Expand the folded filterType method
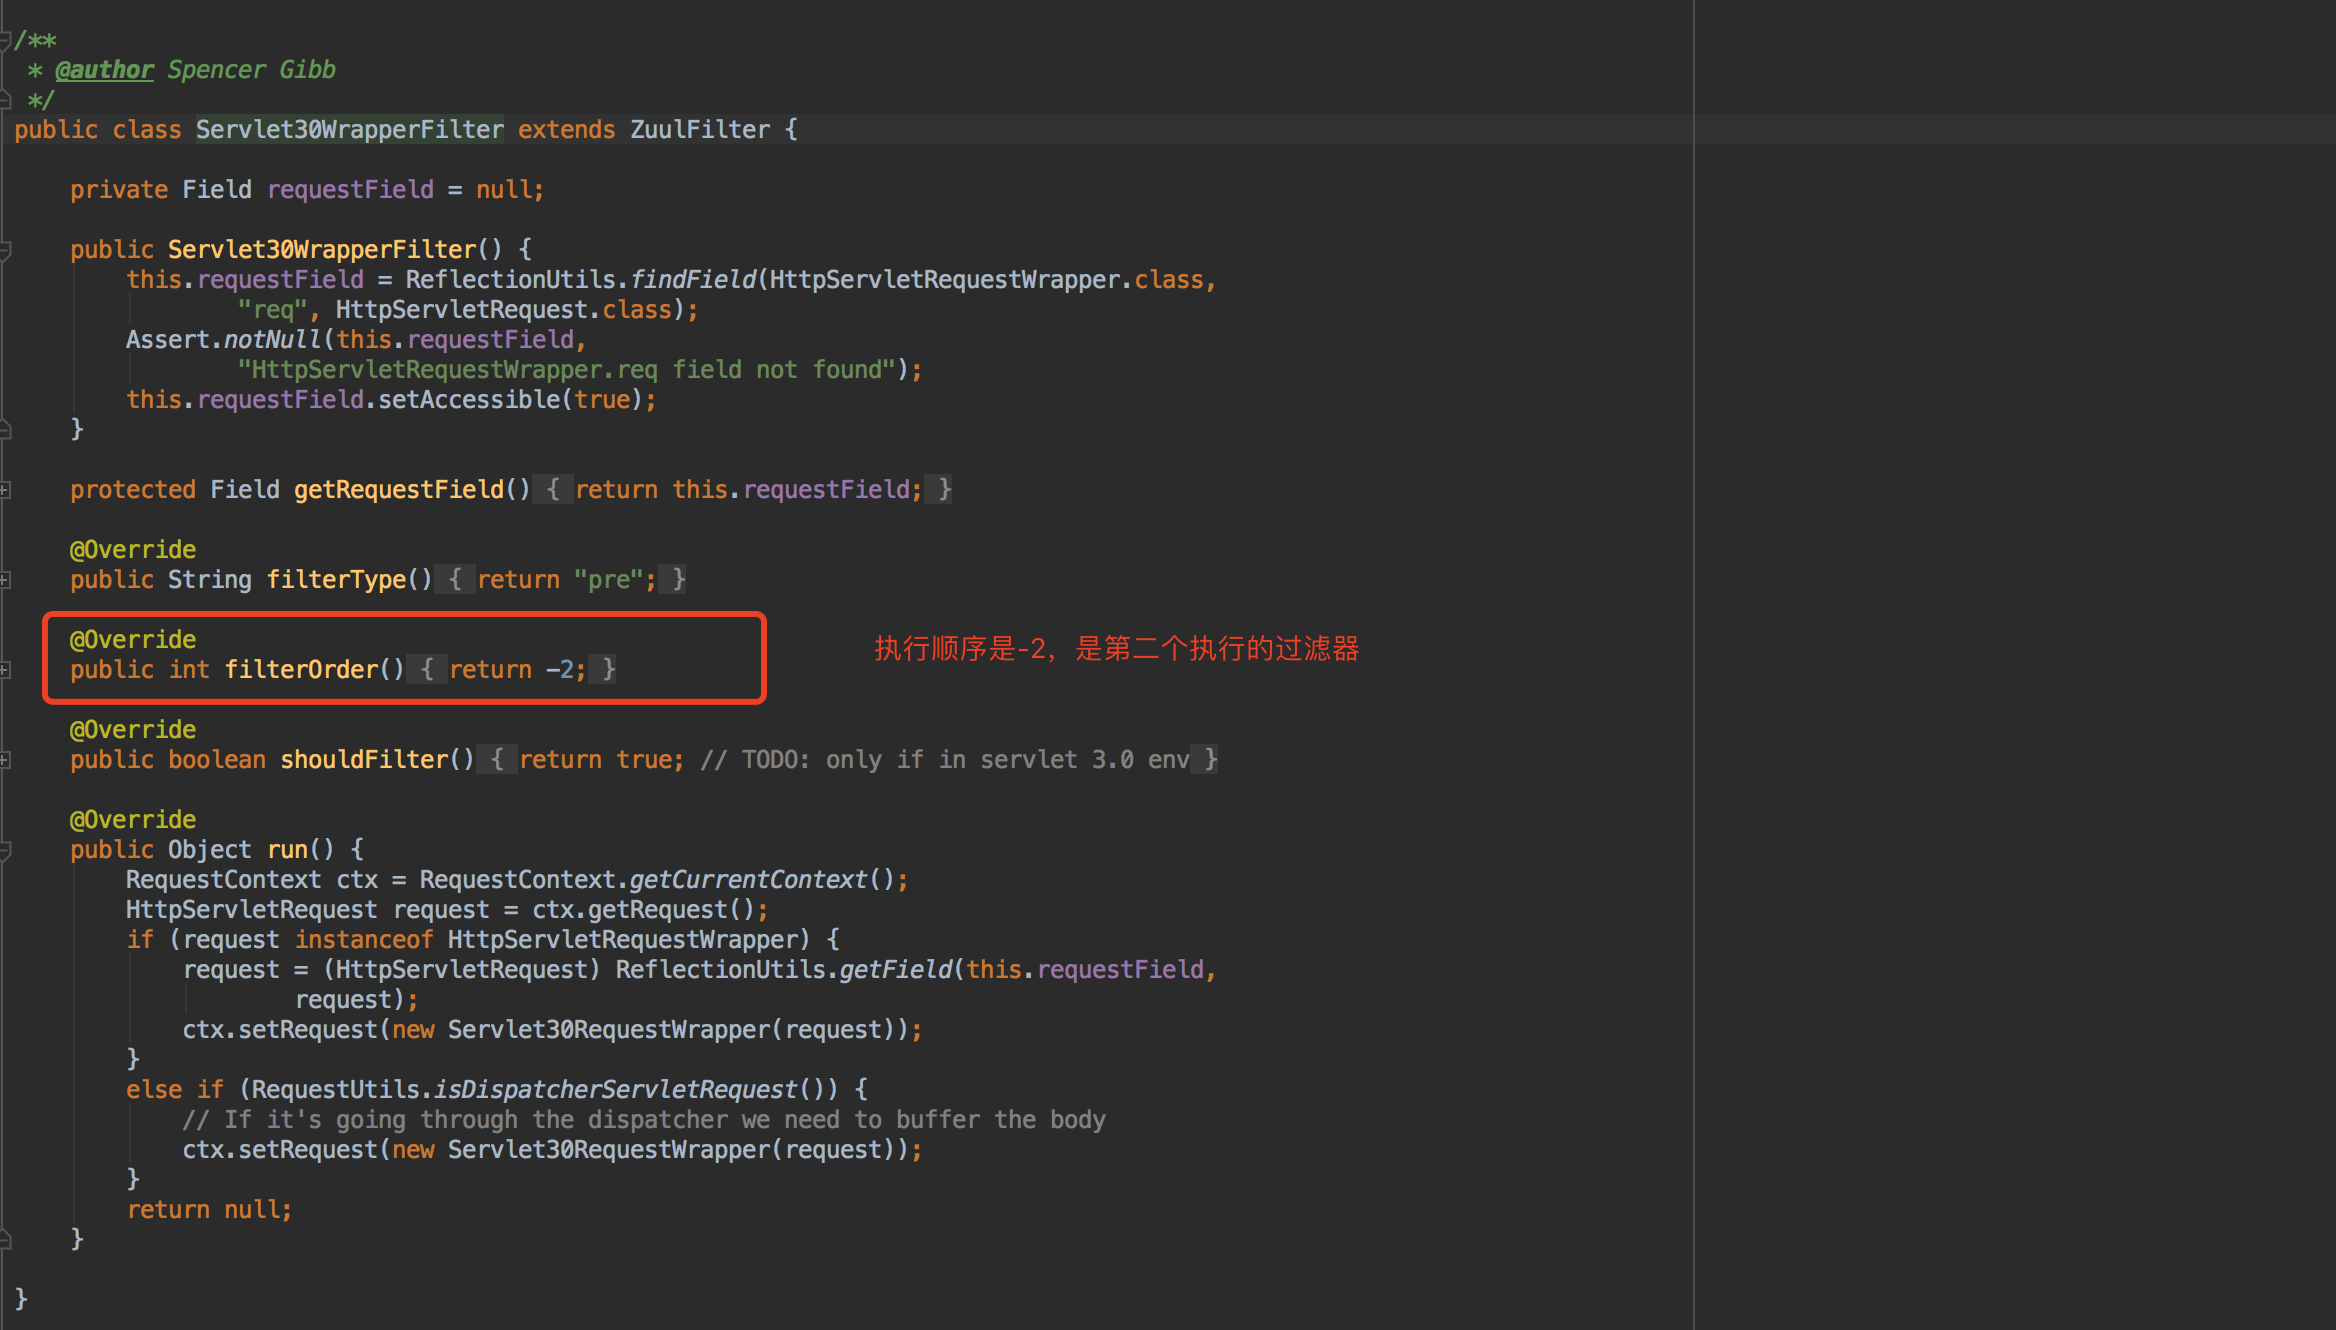This screenshot has height=1330, width=2336. [x=5, y=580]
